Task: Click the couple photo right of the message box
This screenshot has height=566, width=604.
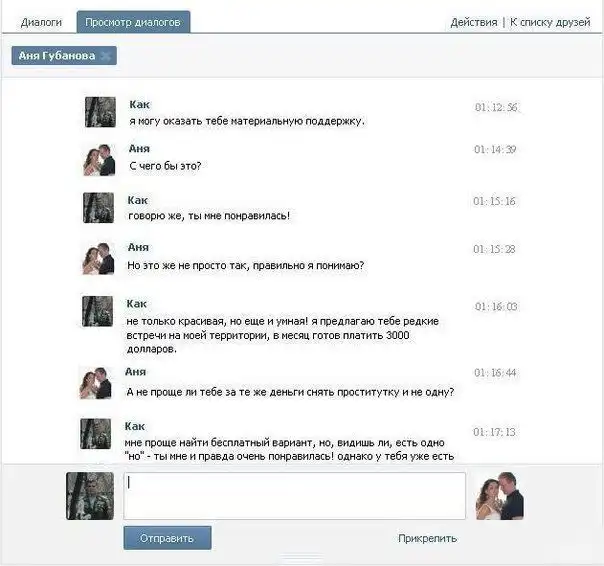Action: [498, 495]
